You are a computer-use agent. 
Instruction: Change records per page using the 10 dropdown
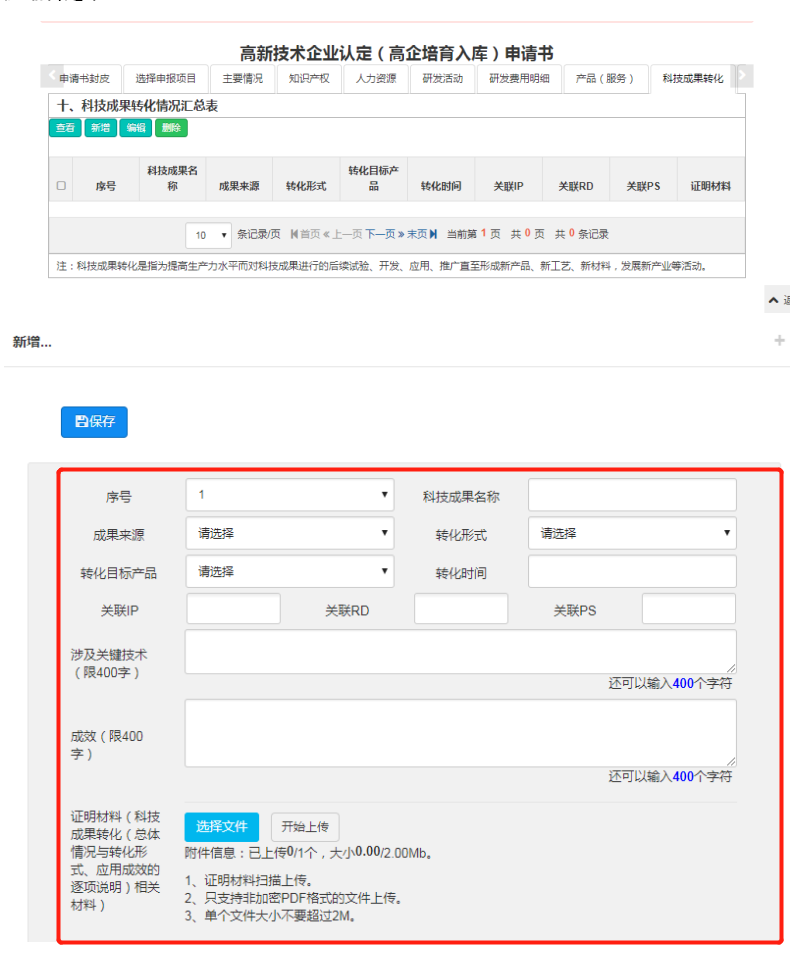(x=207, y=233)
